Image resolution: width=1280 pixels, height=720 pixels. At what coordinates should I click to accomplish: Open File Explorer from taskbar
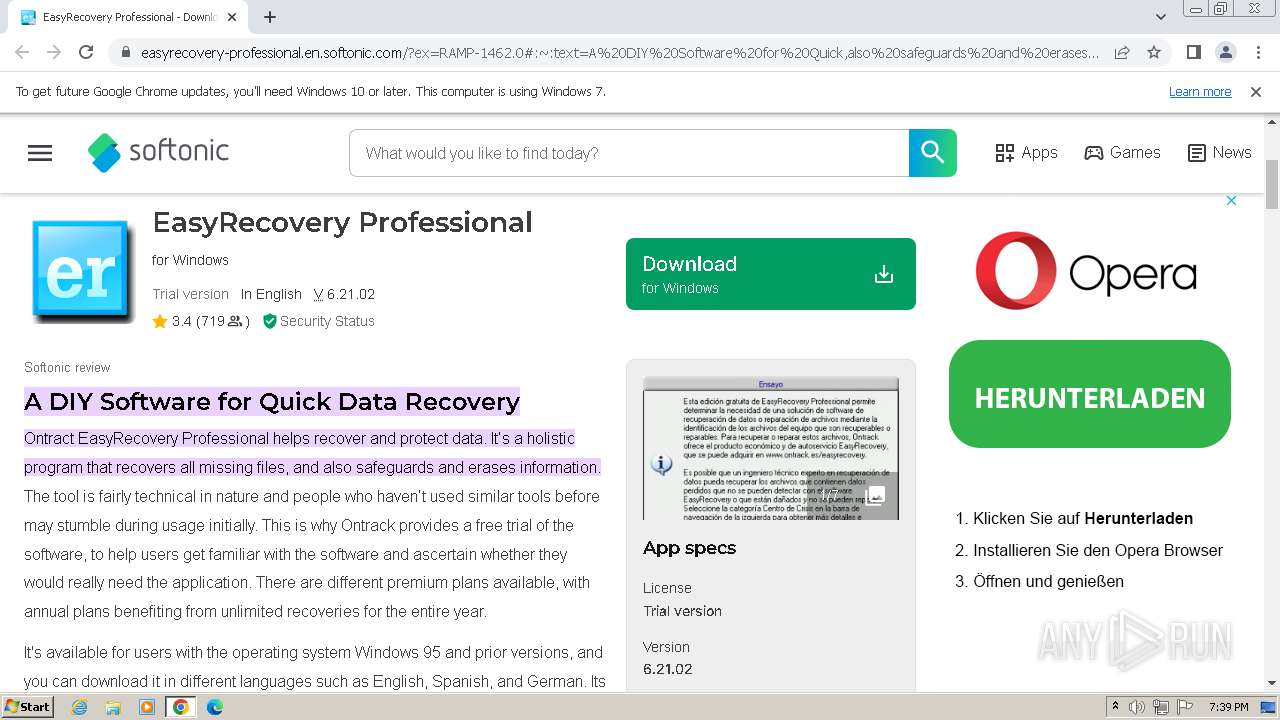point(113,707)
